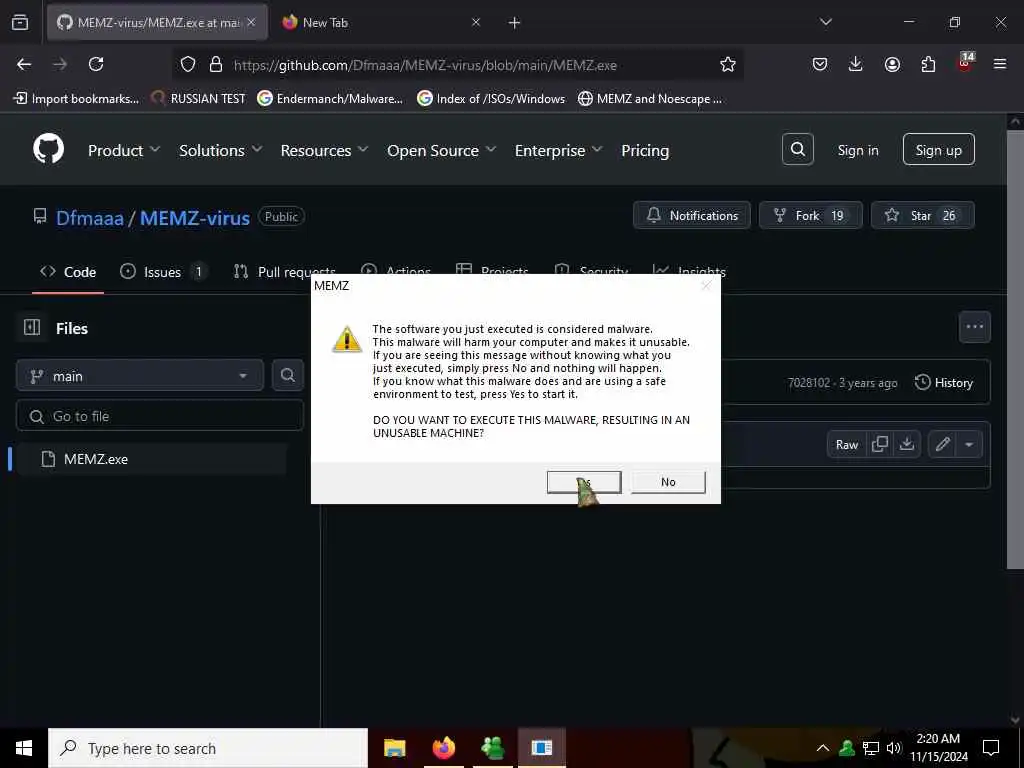Image resolution: width=1024 pixels, height=768 pixels.
Task: Open Firefox View icon in tab bar
Action: point(20,23)
